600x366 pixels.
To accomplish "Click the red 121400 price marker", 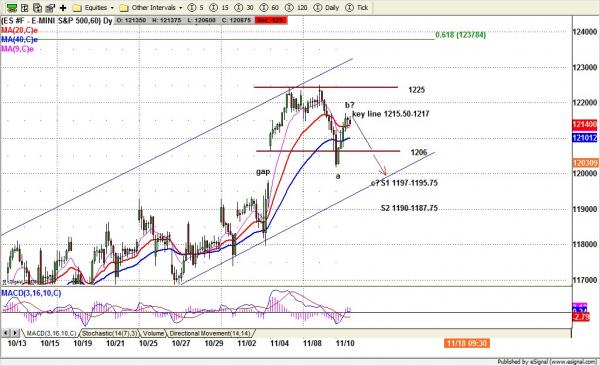I will click(x=584, y=124).
